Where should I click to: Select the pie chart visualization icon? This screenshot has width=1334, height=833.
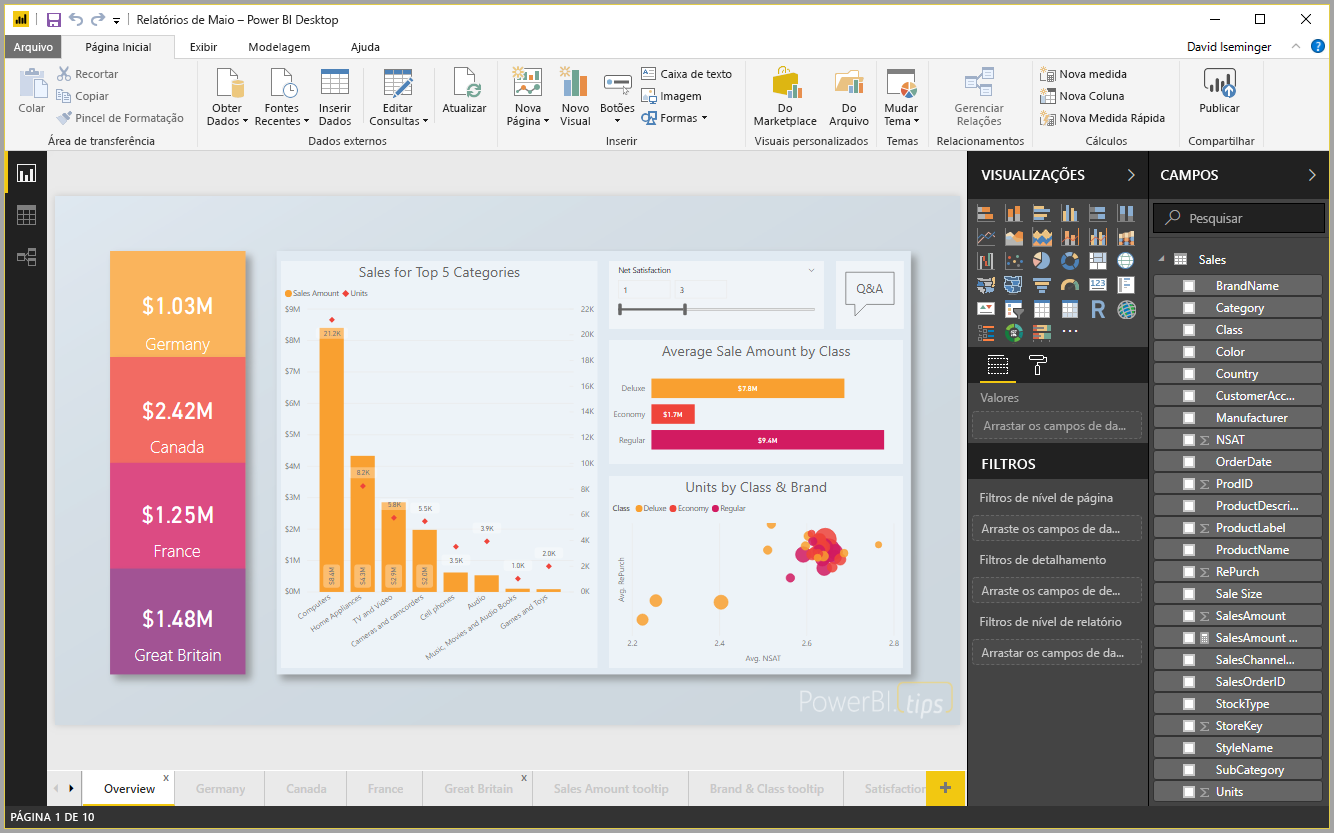1042,261
